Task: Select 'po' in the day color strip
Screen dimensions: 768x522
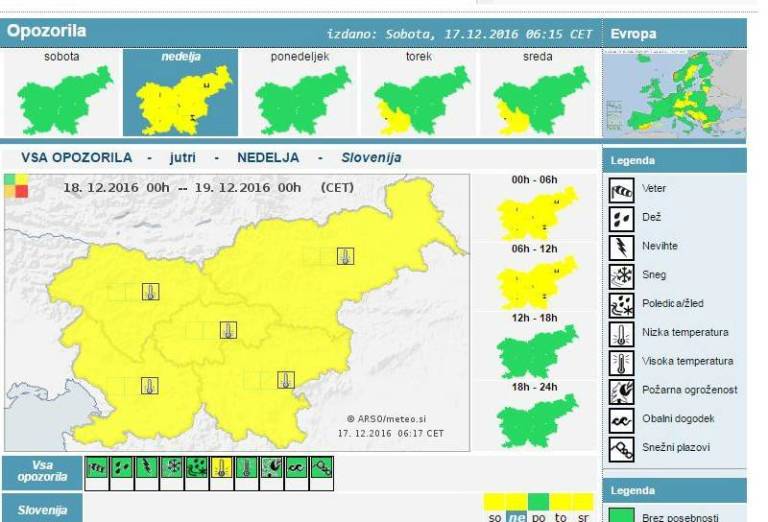Action: (540, 516)
